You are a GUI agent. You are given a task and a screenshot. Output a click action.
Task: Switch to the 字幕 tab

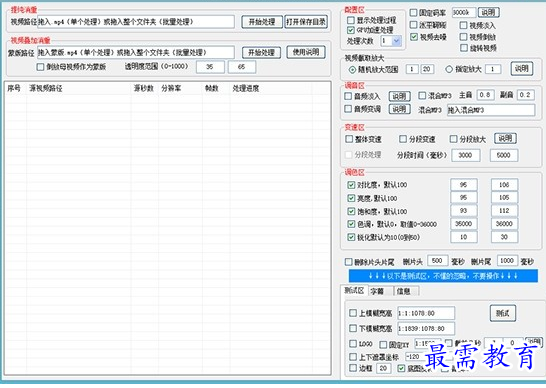pyautogui.click(x=381, y=292)
